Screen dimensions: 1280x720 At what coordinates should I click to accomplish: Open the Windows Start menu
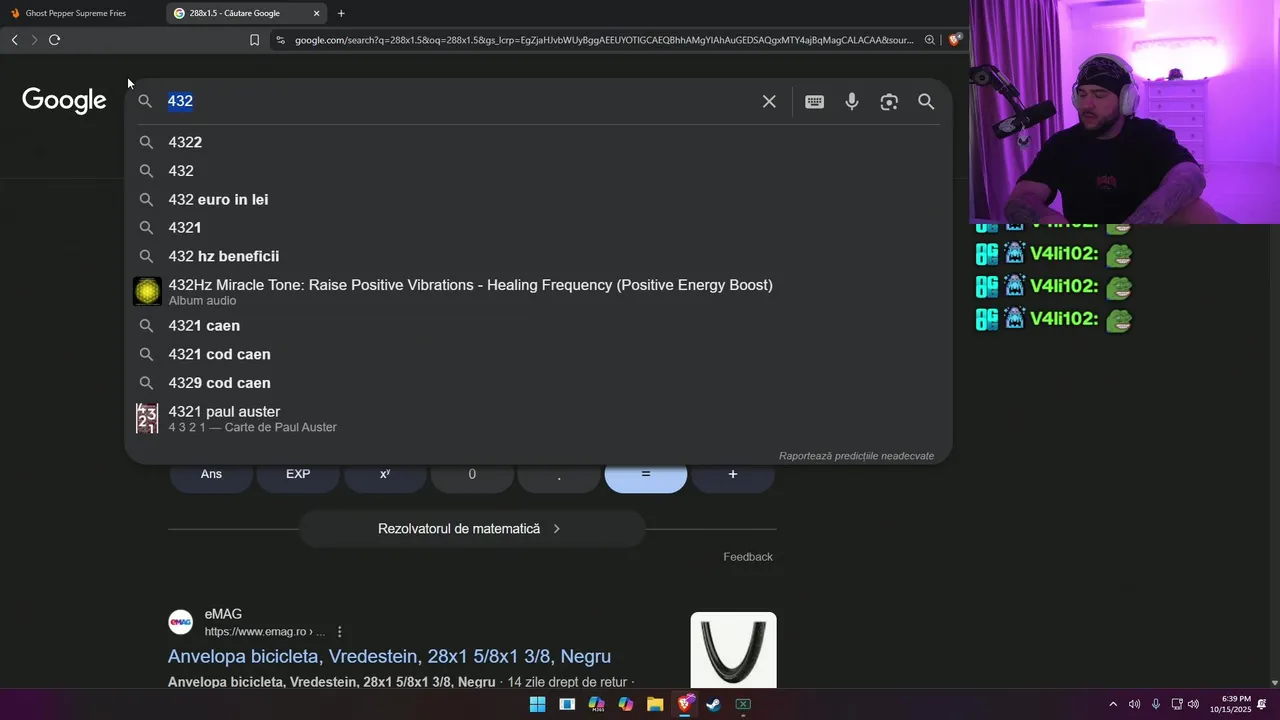coord(537,704)
